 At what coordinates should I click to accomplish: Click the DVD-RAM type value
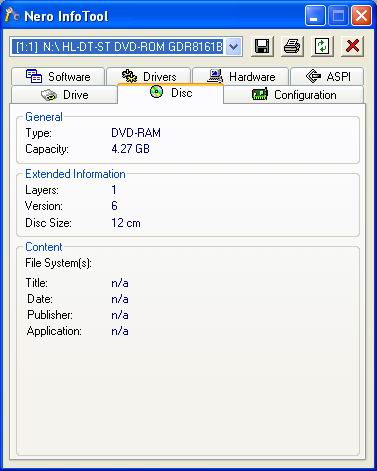point(136,133)
